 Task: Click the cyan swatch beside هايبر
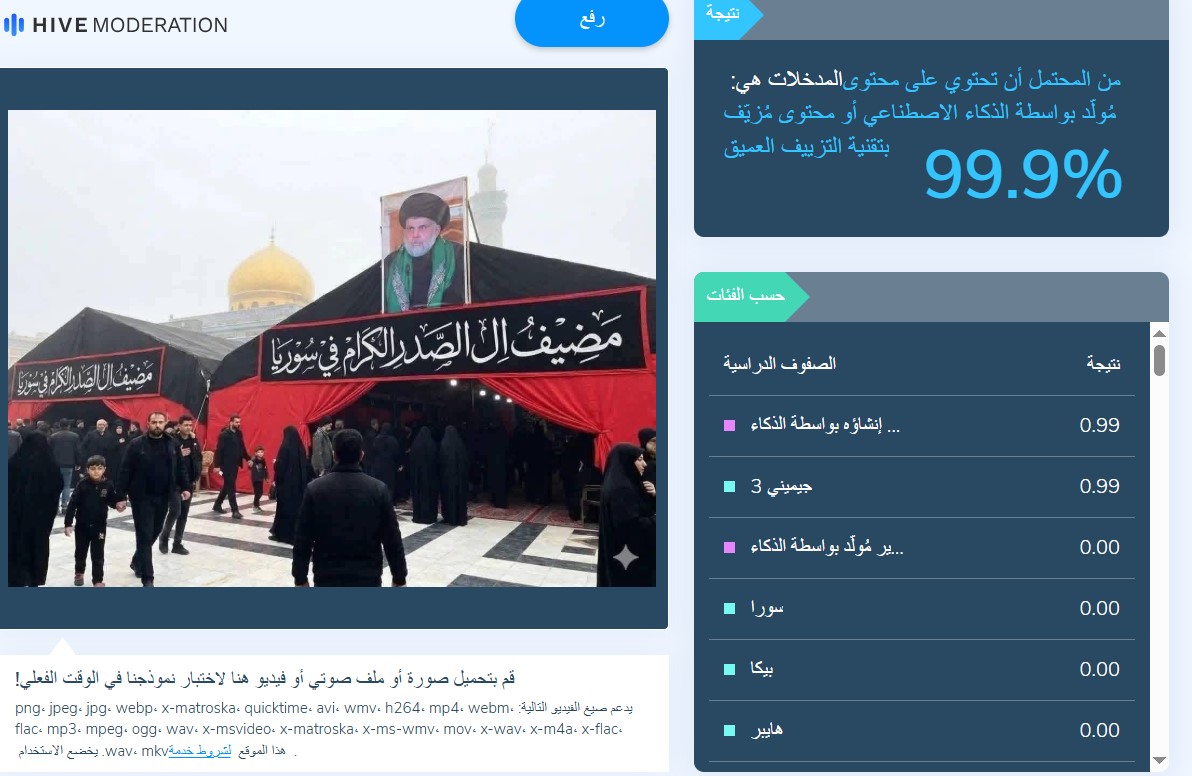tap(730, 730)
